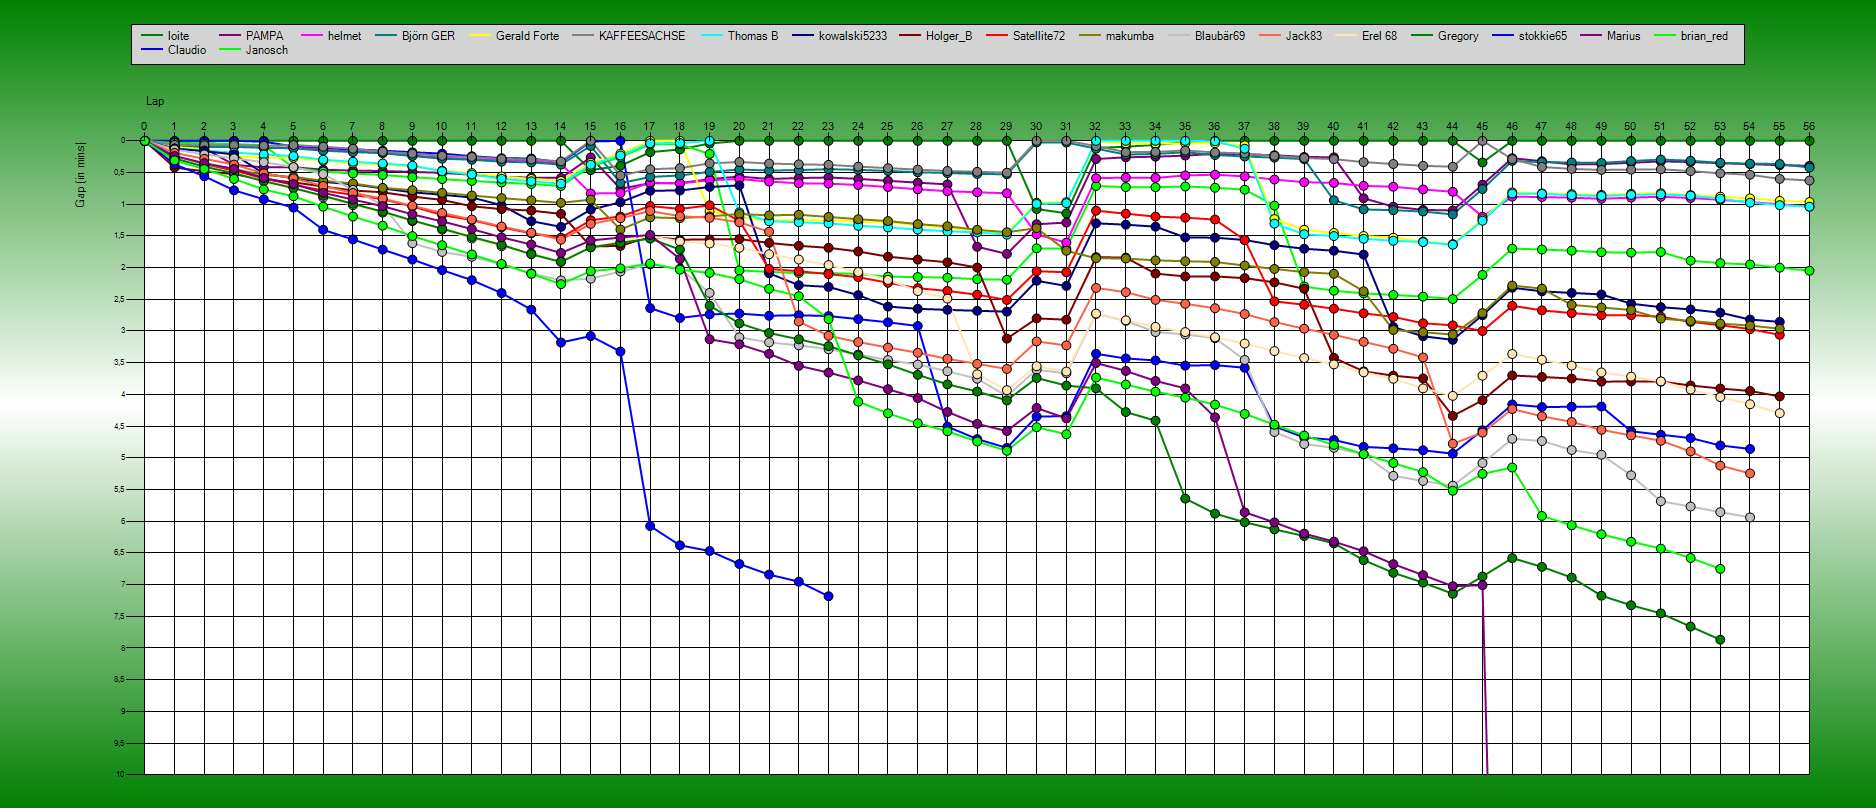Select brian_red in the legend
Image resolution: width=1876 pixels, height=808 pixels.
pyautogui.click(x=1704, y=36)
